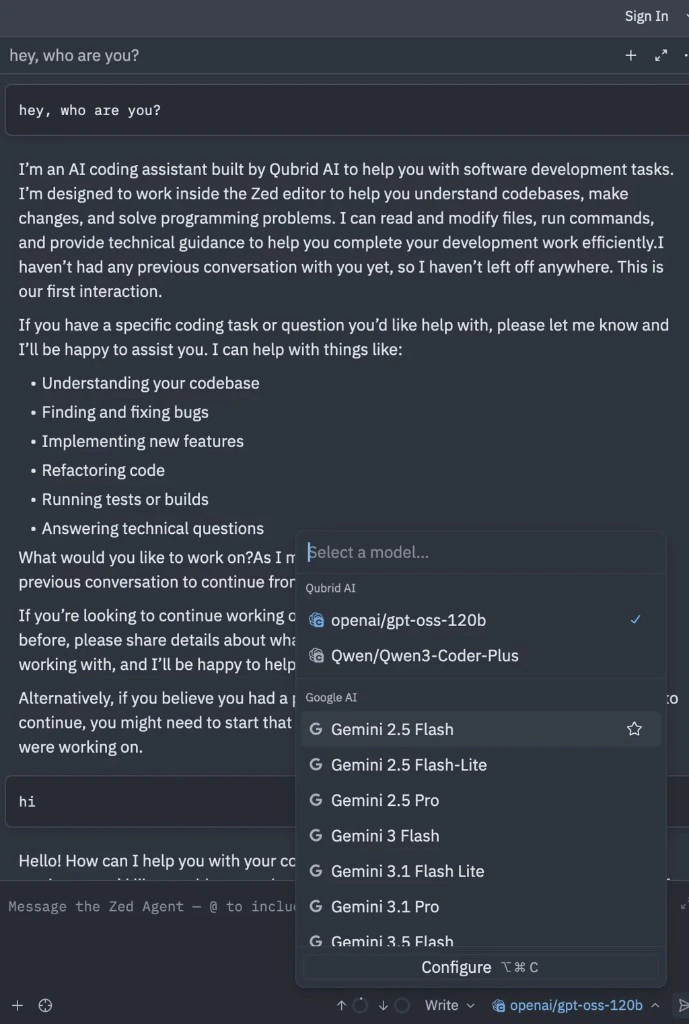Image resolution: width=689 pixels, height=1024 pixels.
Task: Select the checked openai/gpt-oss-120b model
Action: tap(481, 620)
